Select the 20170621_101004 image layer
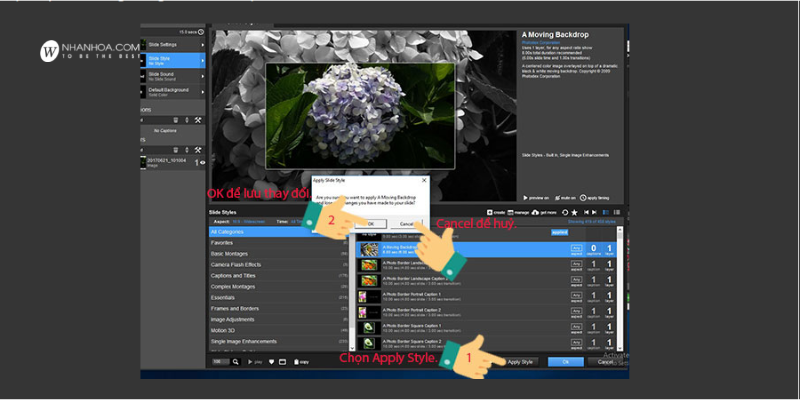Screen dimensions: 800x400 tap(173, 163)
